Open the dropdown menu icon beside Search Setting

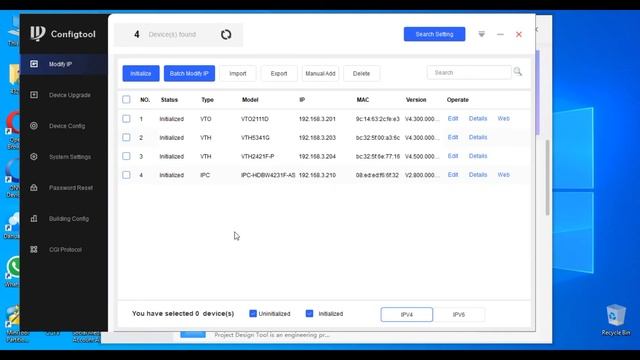point(482,34)
